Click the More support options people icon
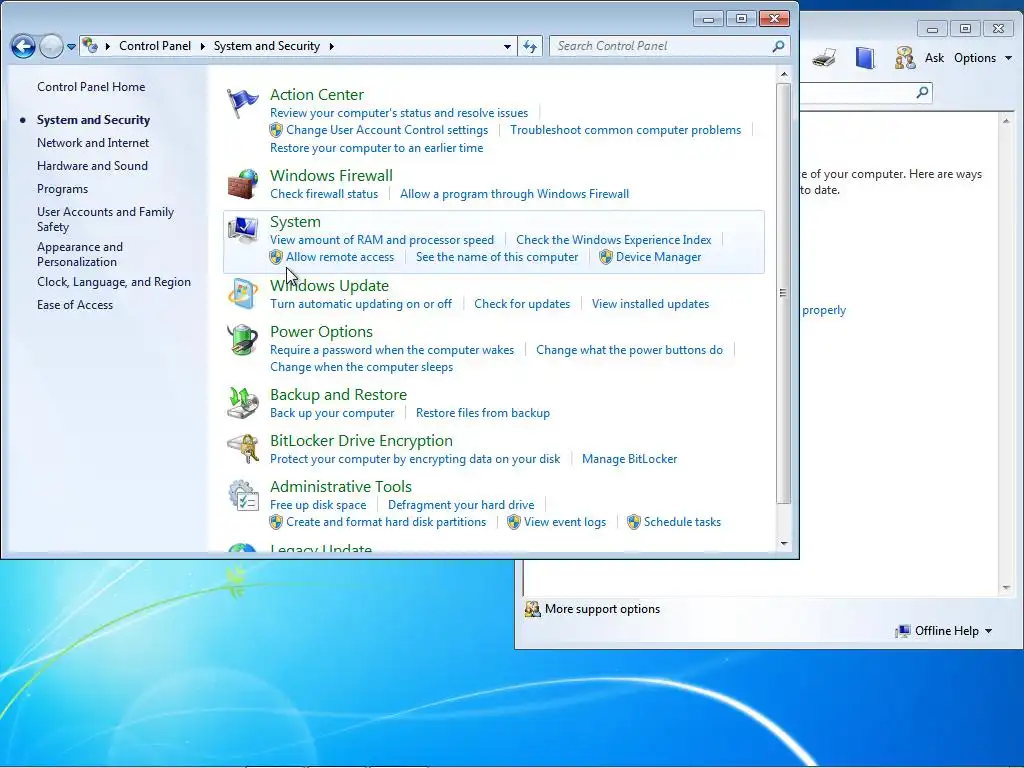 click(532, 609)
